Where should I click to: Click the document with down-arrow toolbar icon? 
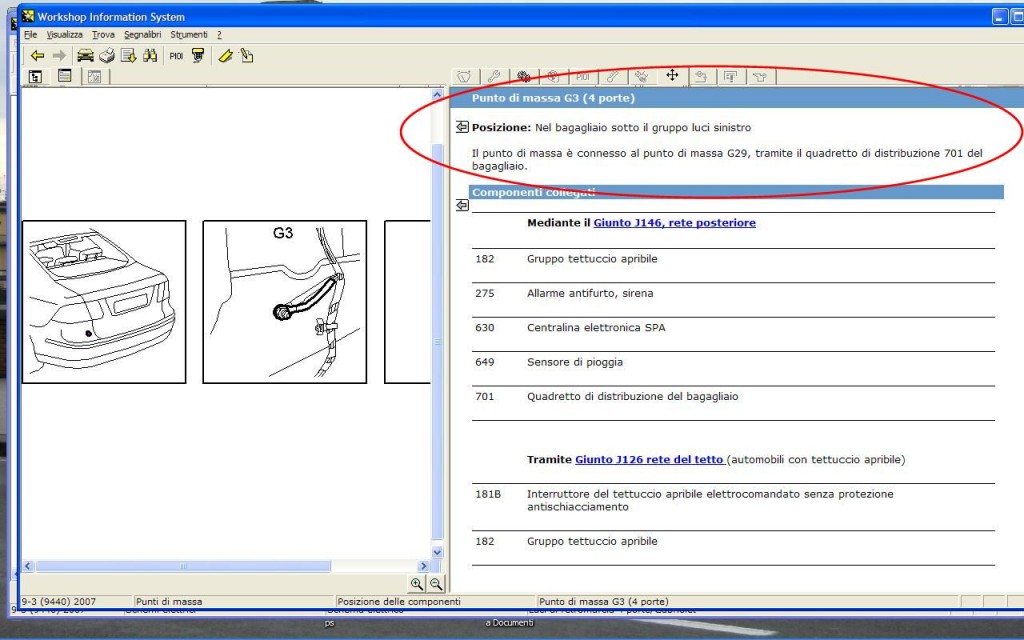tap(129, 56)
